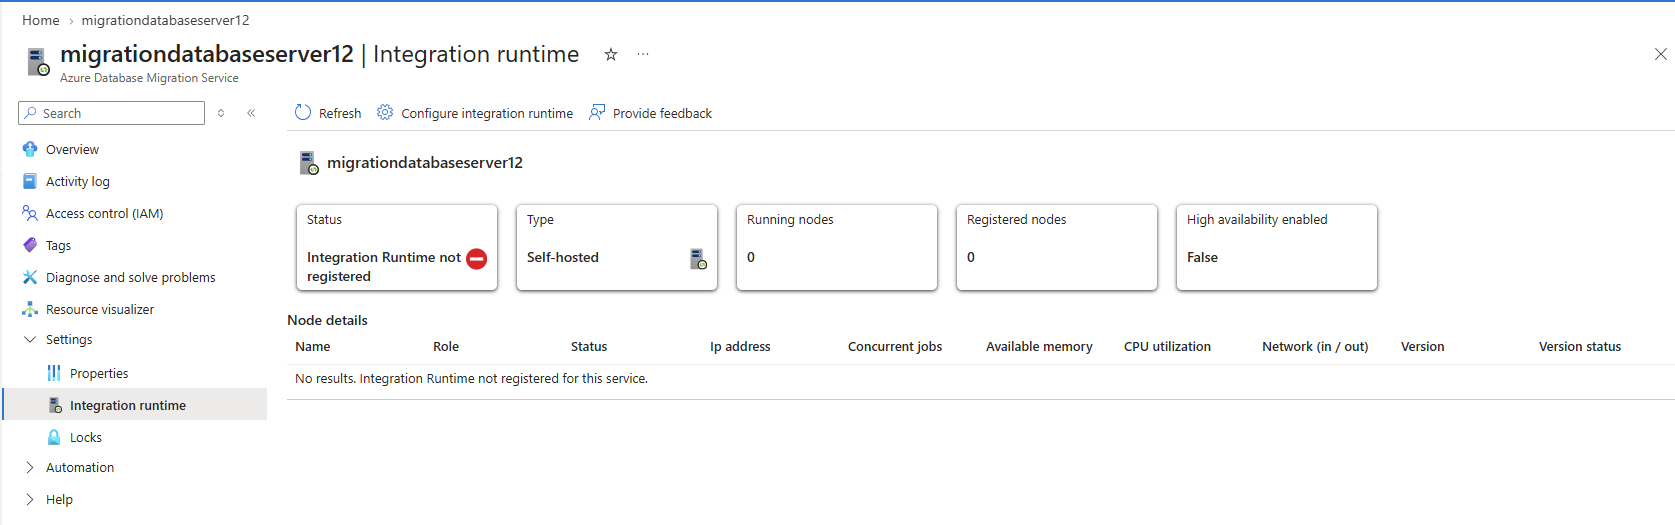
Task: Expand the Automation section
Action: click(x=30, y=467)
